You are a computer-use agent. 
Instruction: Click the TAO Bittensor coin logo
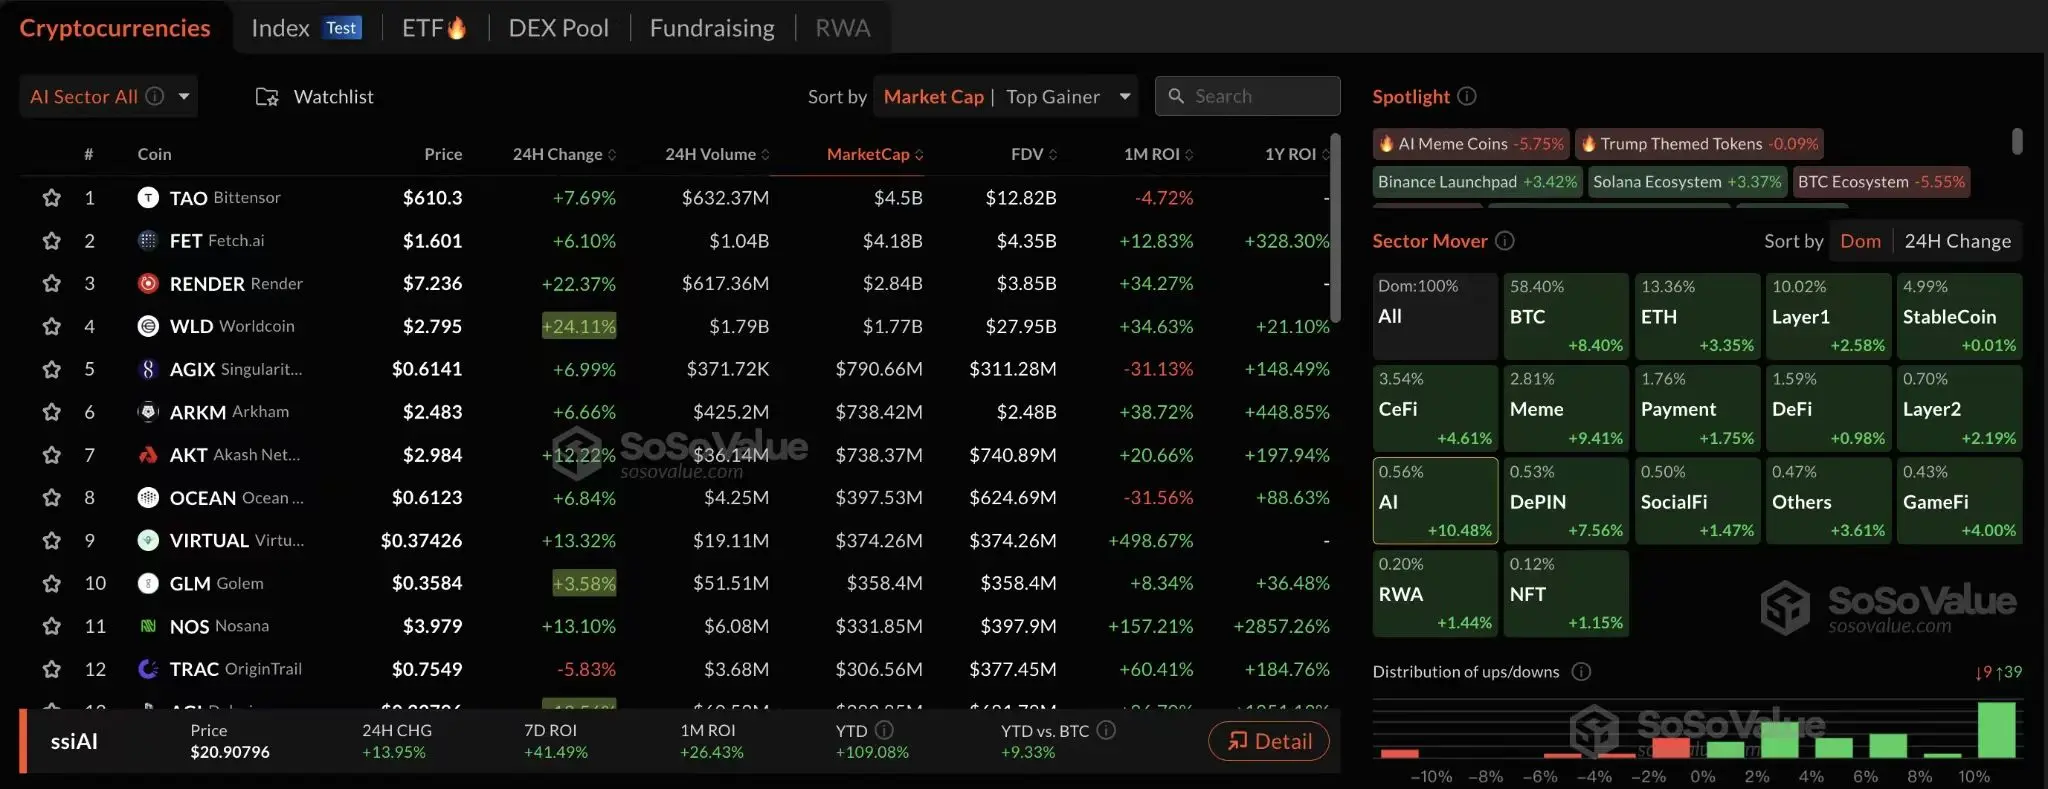pyautogui.click(x=148, y=198)
